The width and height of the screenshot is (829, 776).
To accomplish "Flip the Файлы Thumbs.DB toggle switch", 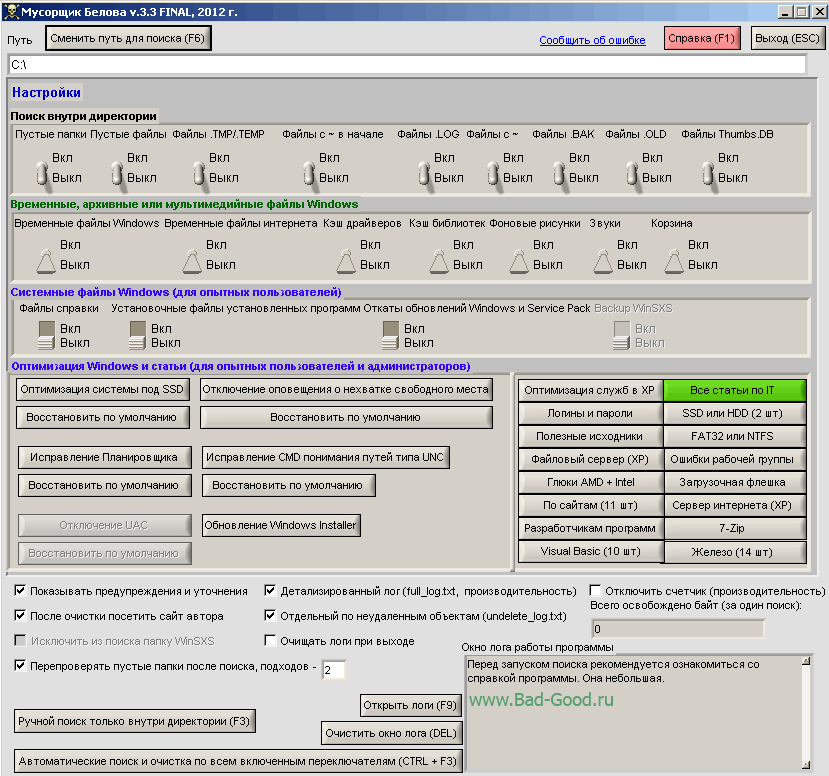I will 708,173.
